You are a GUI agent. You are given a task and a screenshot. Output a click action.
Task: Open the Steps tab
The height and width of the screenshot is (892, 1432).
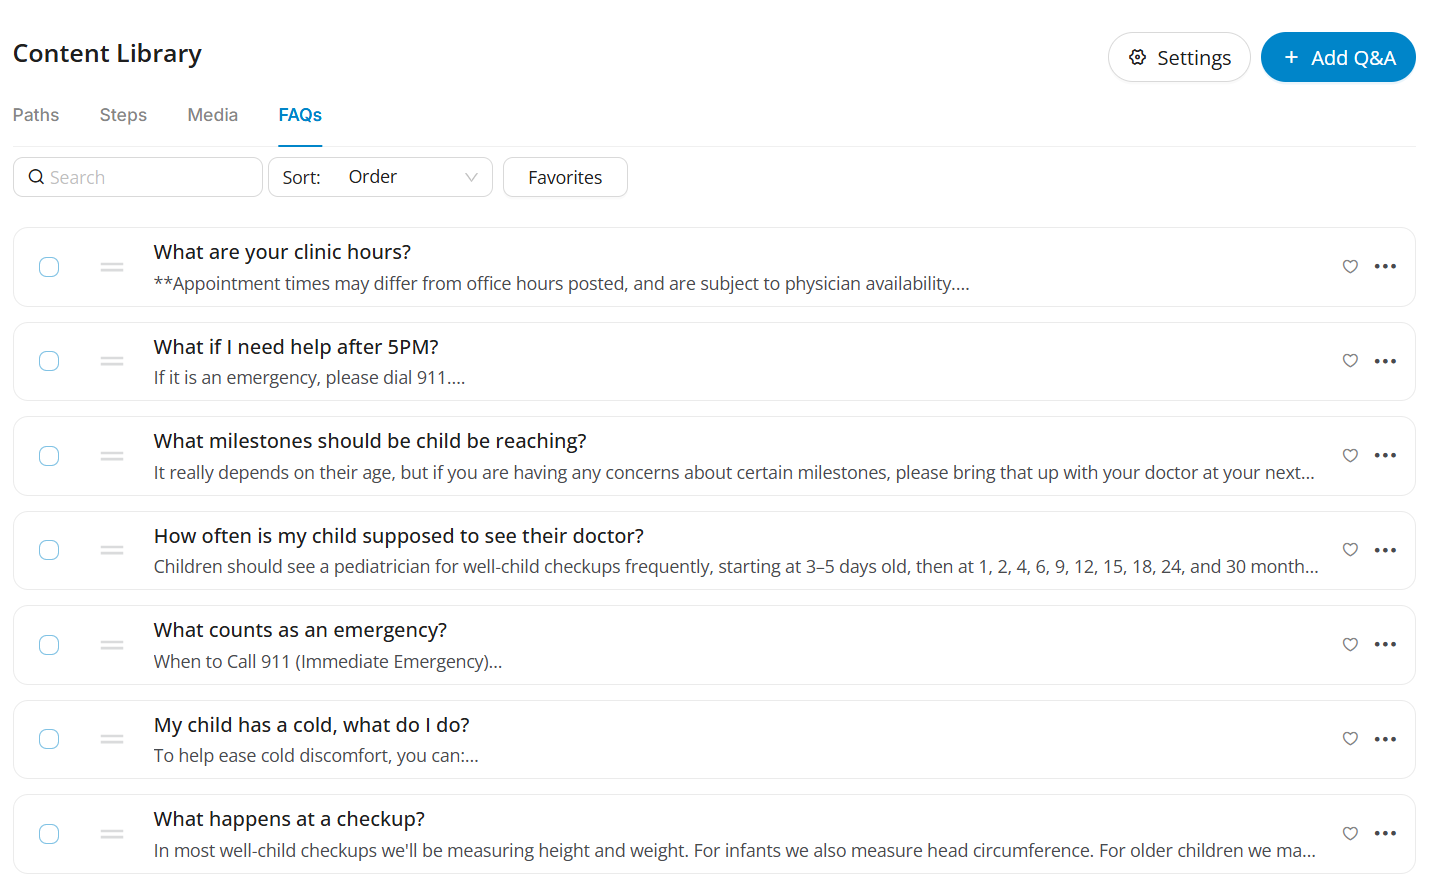pos(123,115)
